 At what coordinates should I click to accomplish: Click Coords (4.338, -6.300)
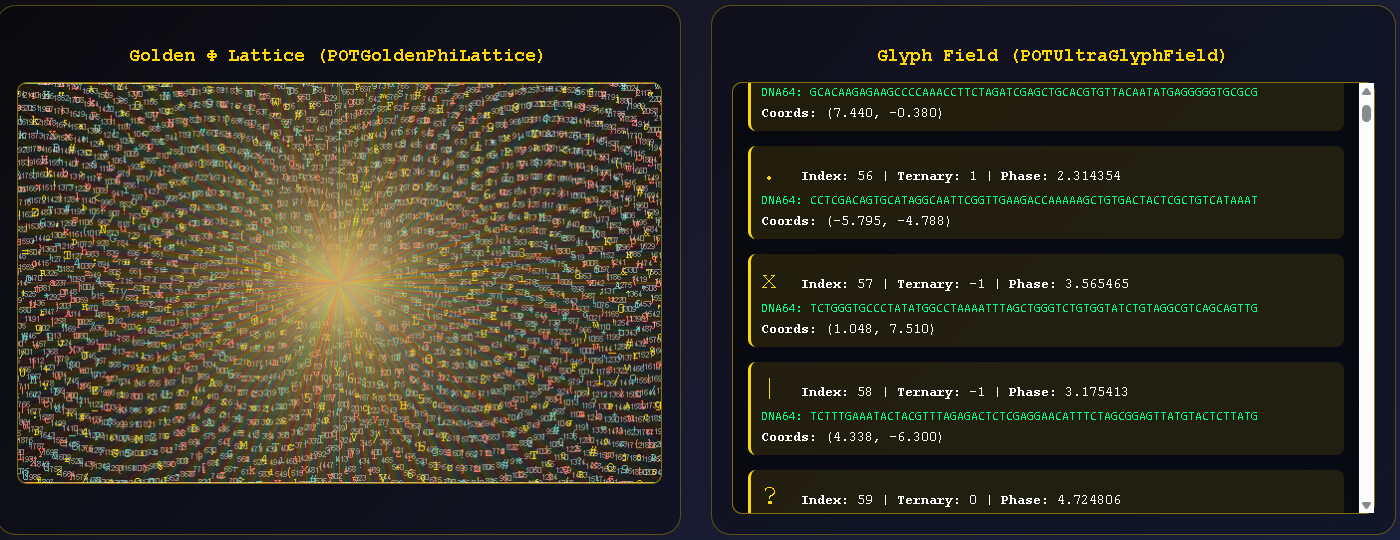pos(852,437)
